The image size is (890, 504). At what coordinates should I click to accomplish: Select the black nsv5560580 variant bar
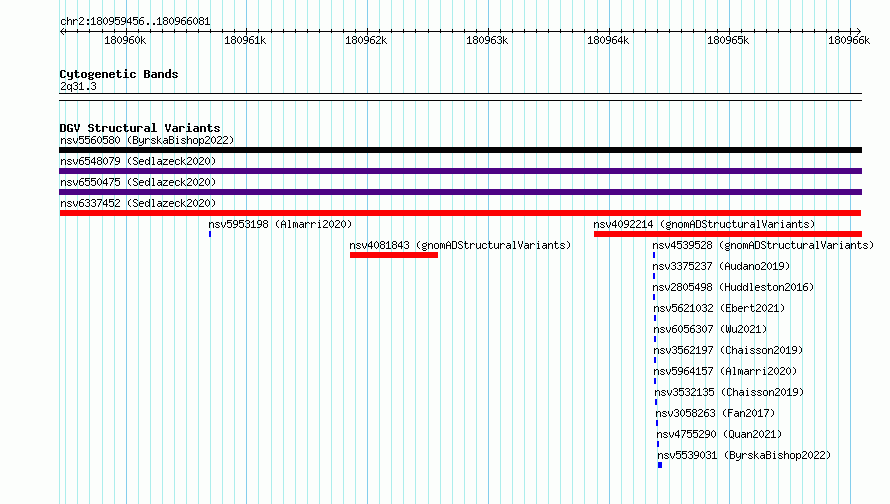pos(460,150)
